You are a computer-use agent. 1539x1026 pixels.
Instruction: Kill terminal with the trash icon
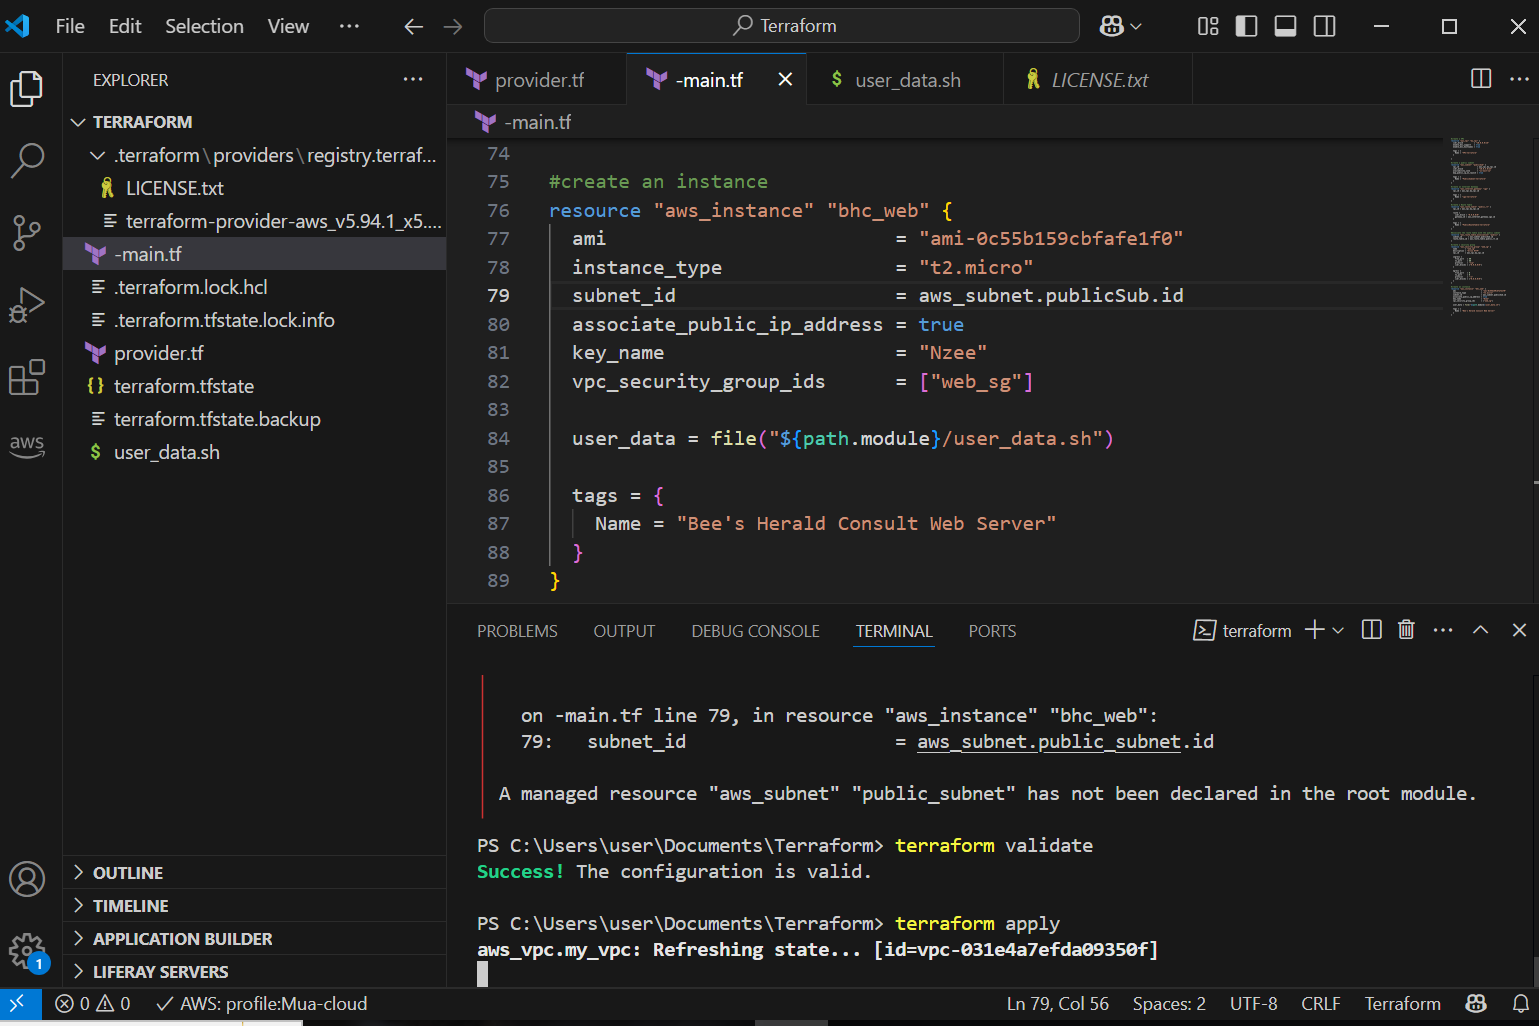[x=1406, y=630]
